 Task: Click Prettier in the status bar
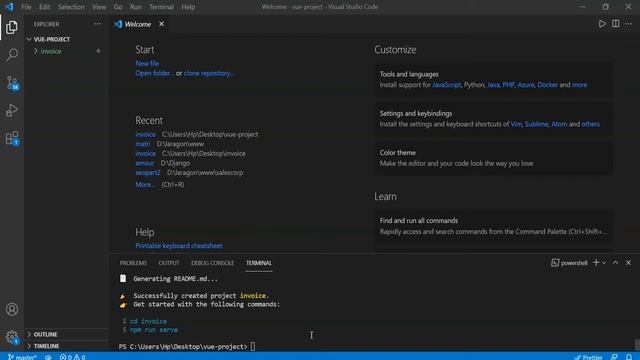point(588,357)
